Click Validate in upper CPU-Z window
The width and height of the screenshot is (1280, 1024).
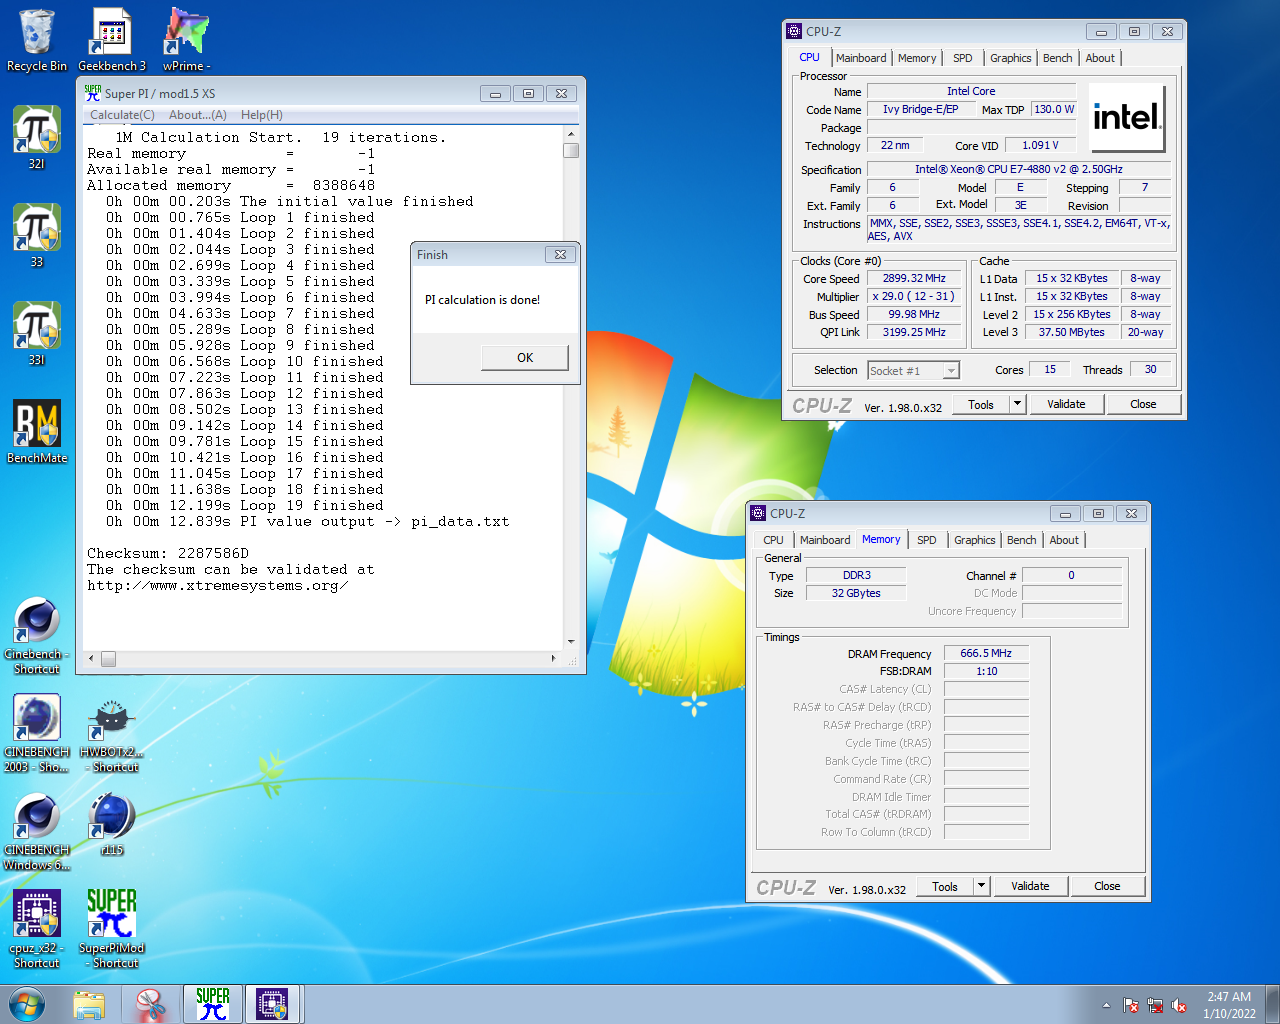tap(1066, 404)
